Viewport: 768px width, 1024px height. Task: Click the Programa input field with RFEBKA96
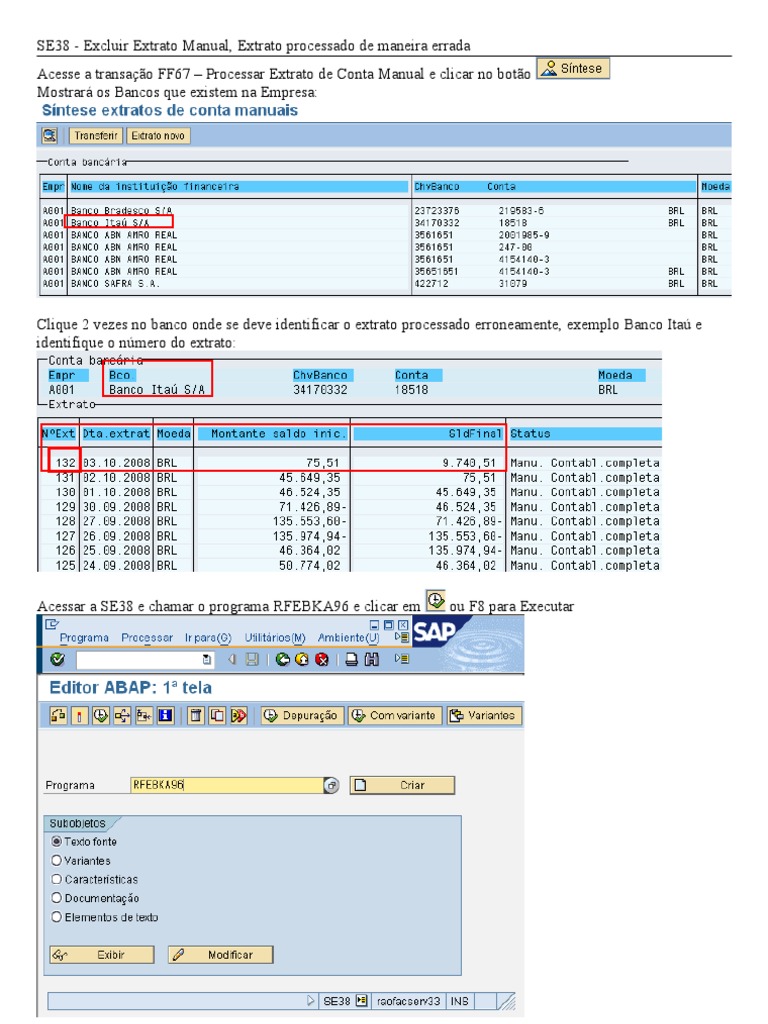coord(227,785)
